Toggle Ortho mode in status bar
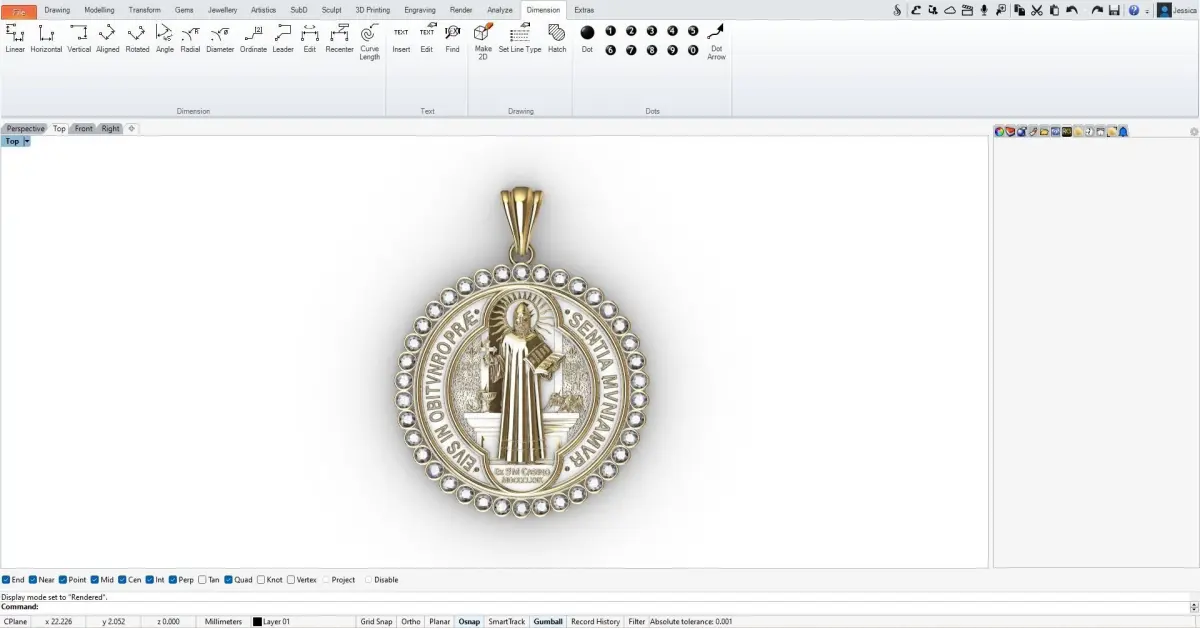The height and width of the screenshot is (628, 1200). click(x=411, y=622)
